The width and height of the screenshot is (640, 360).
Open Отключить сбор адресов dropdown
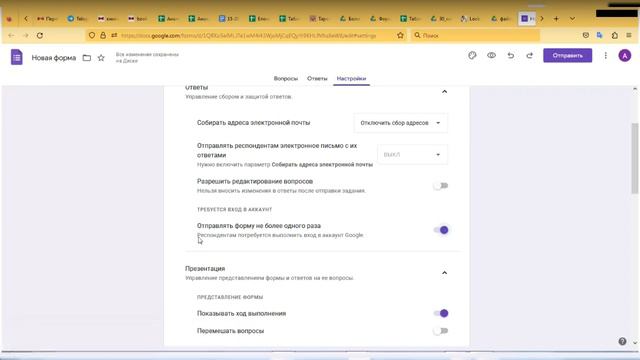coord(400,123)
